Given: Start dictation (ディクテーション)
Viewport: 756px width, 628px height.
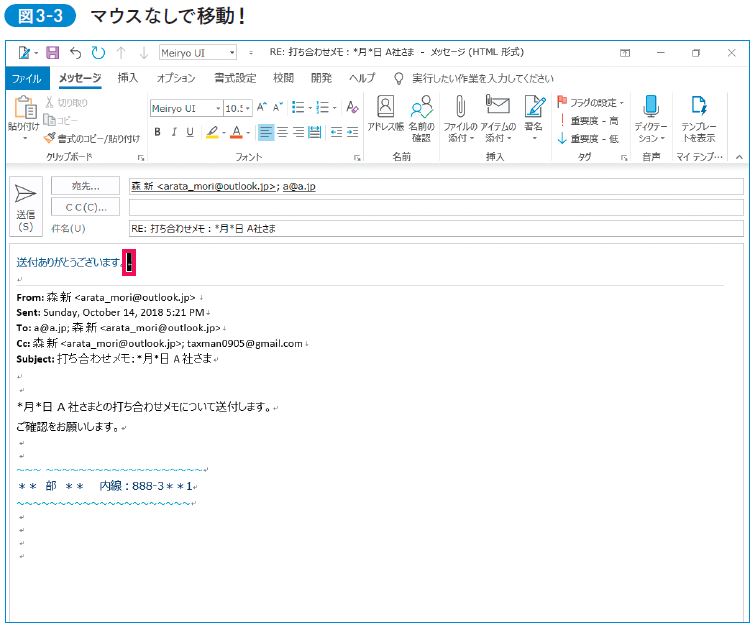Looking at the screenshot, I should click(650, 119).
